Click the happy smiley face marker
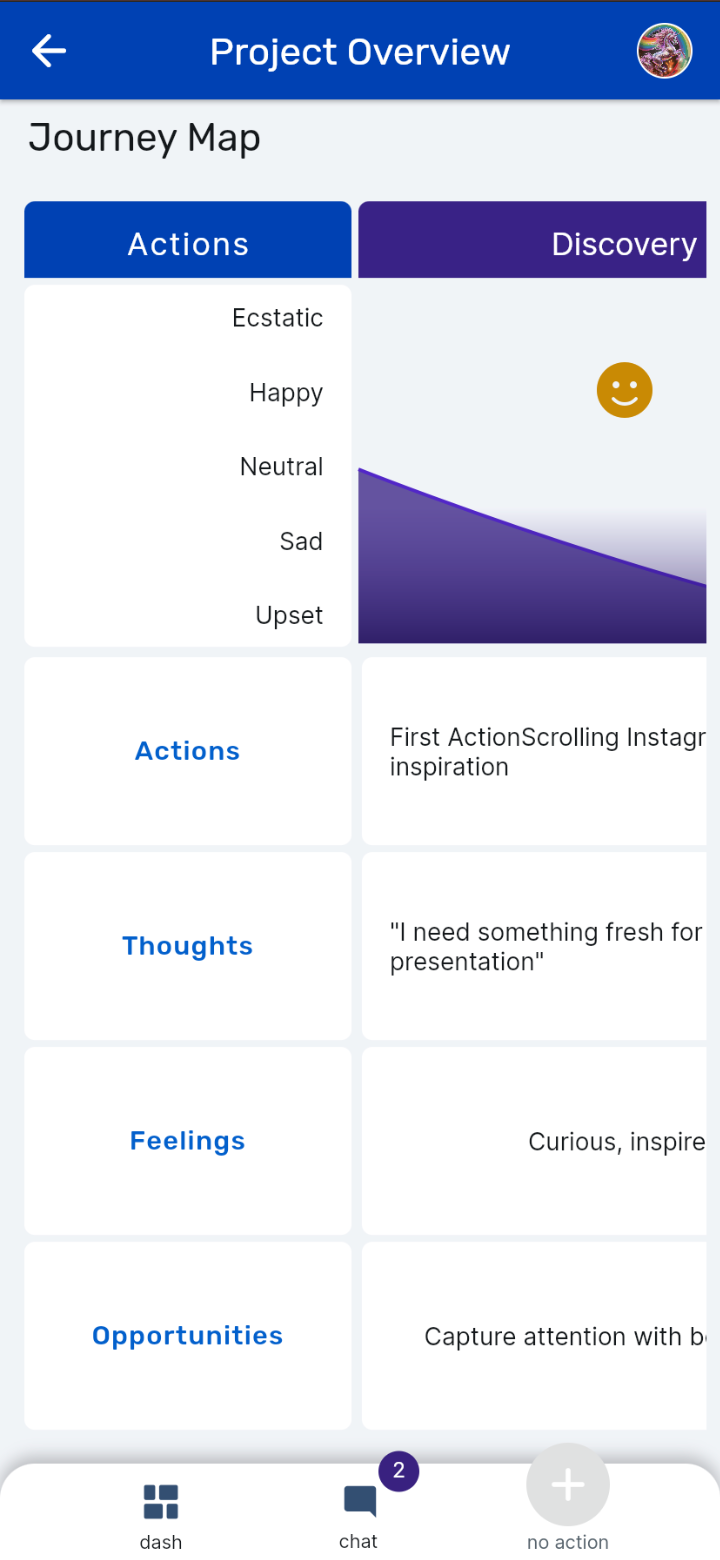The width and height of the screenshot is (720, 1560). (x=624, y=390)
